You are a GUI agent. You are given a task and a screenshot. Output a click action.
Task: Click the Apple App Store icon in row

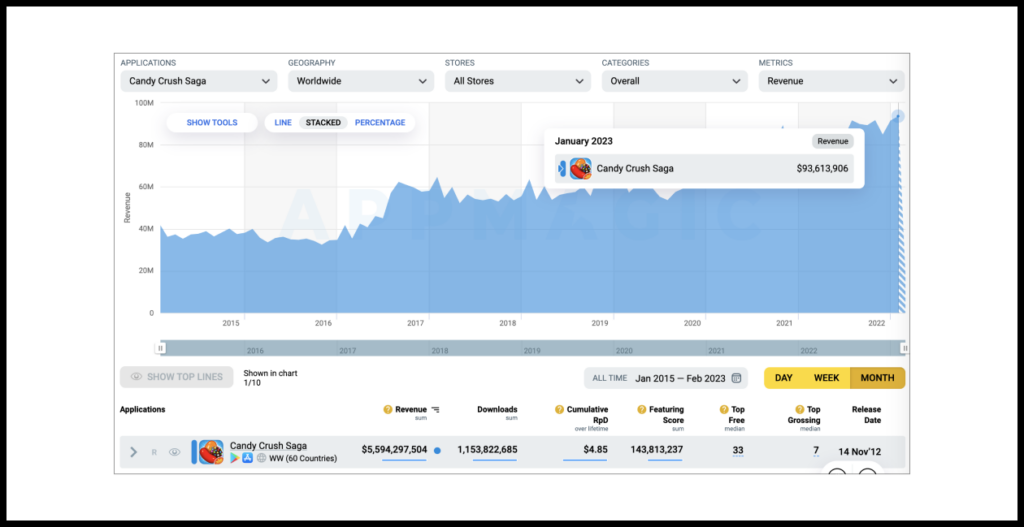(x=248, y=458)
